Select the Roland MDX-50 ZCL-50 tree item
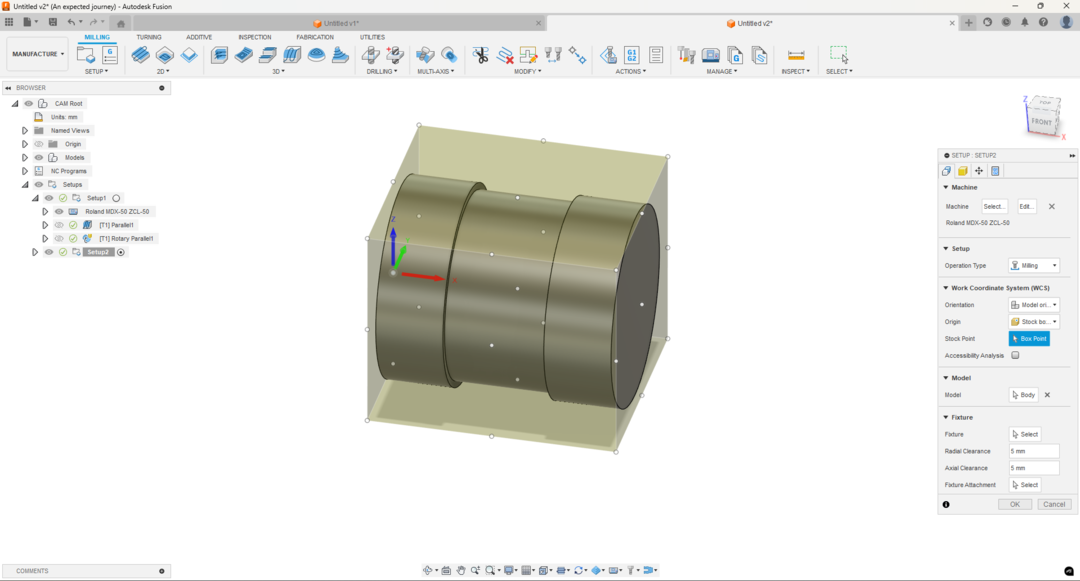 coord(117,211)
